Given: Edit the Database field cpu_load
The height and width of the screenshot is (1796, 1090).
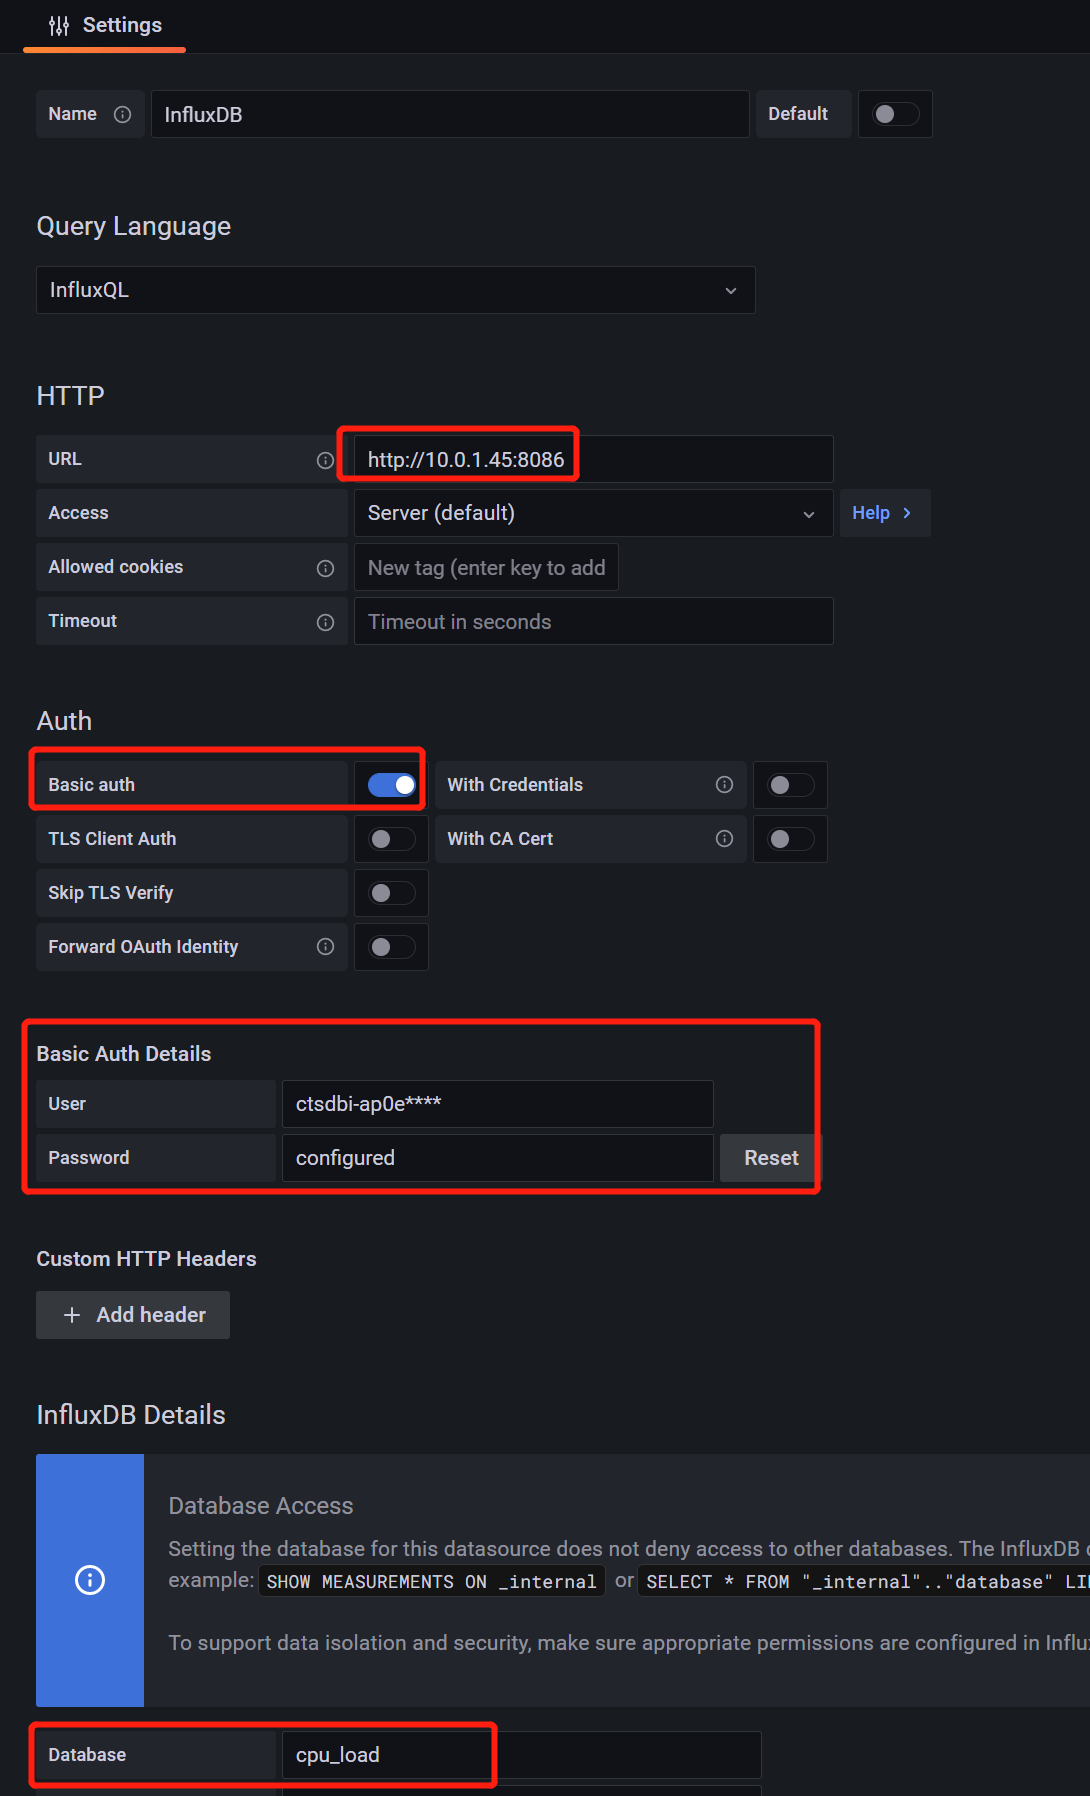Looking at the screenshot, I should coord(521,1755).
